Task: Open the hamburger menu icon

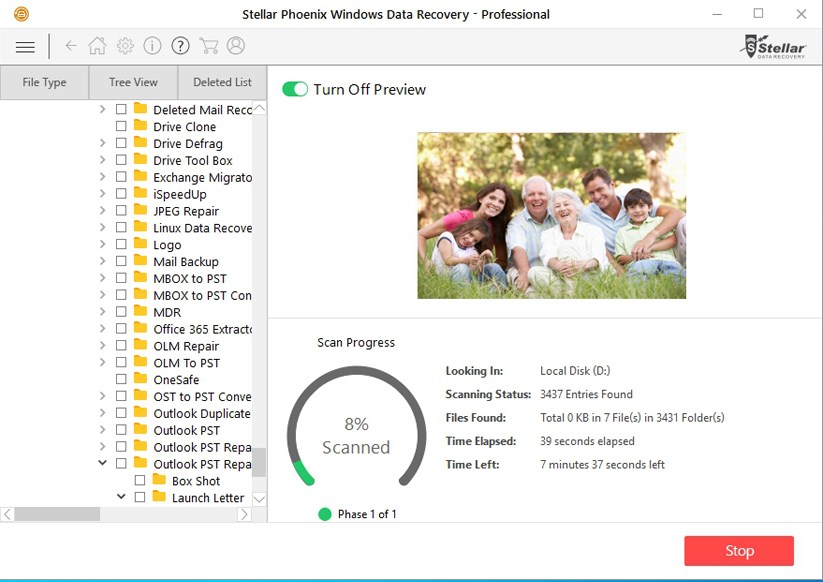Action: [x=25, y=47]
